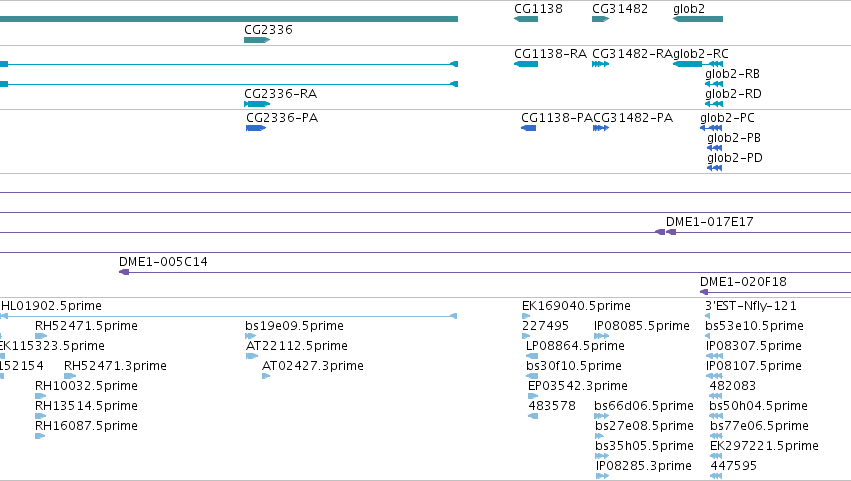Click the CG2336-PA protein glyph
Viewport: 851px width, 481px height.
point(256,128)
